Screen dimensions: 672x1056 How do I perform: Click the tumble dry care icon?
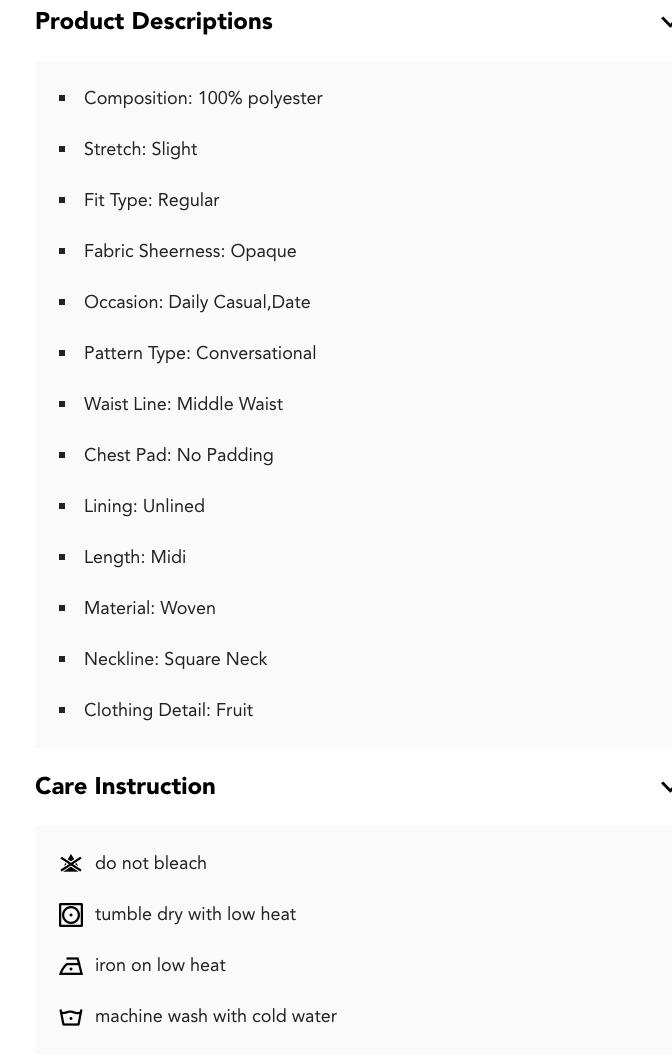click(x=71, y=915)
